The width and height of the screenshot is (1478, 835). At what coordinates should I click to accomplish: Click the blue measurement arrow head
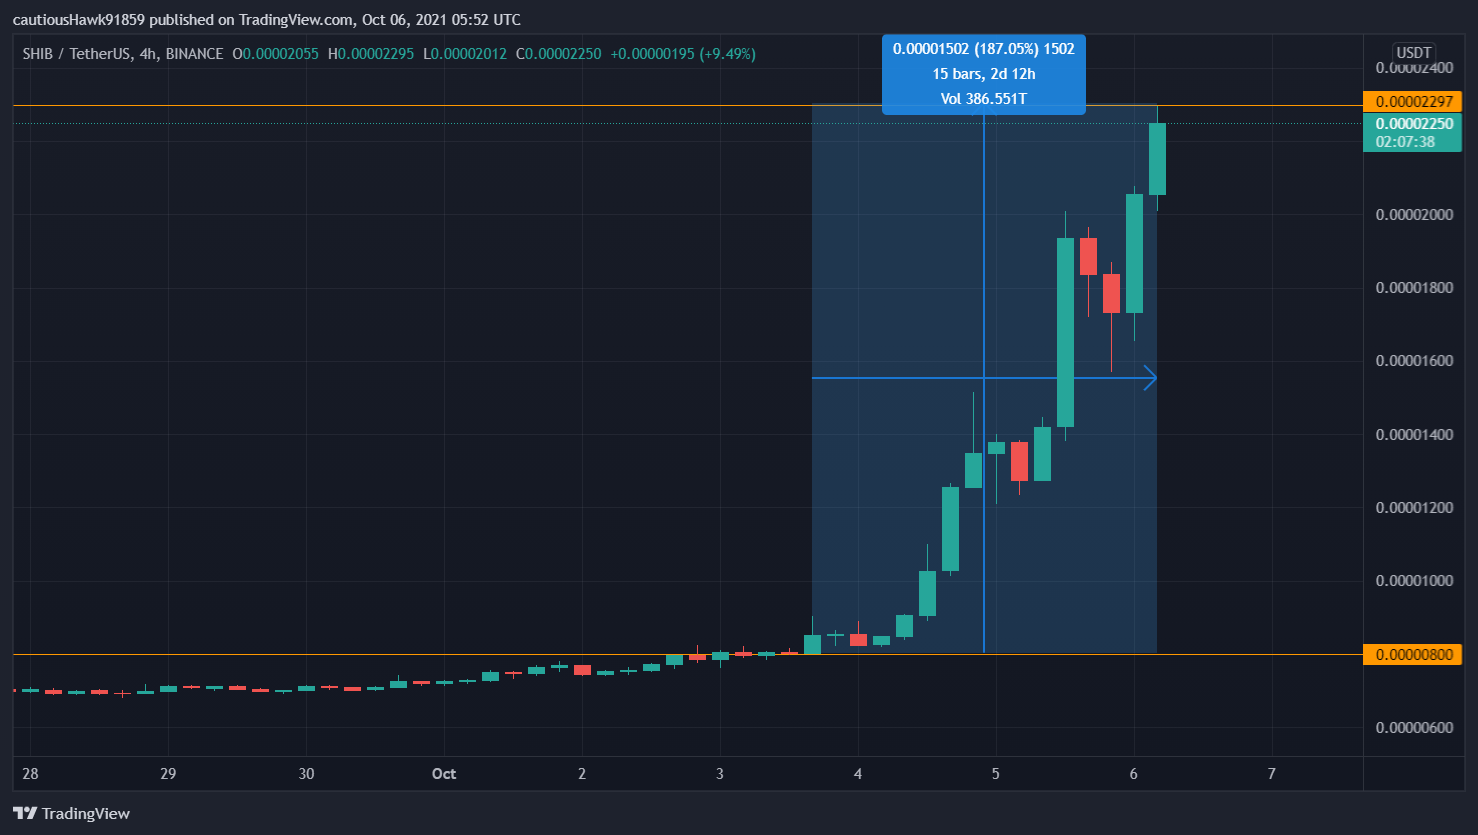point(1150,378)
